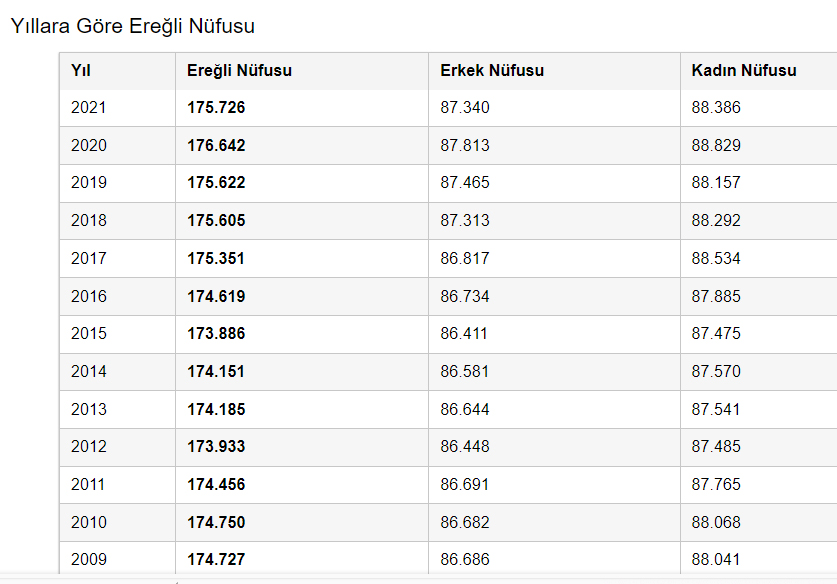The width and height of the screenshot is (837, 584).
Task: Click female population value 87.570
Action: tap(716, 371)
